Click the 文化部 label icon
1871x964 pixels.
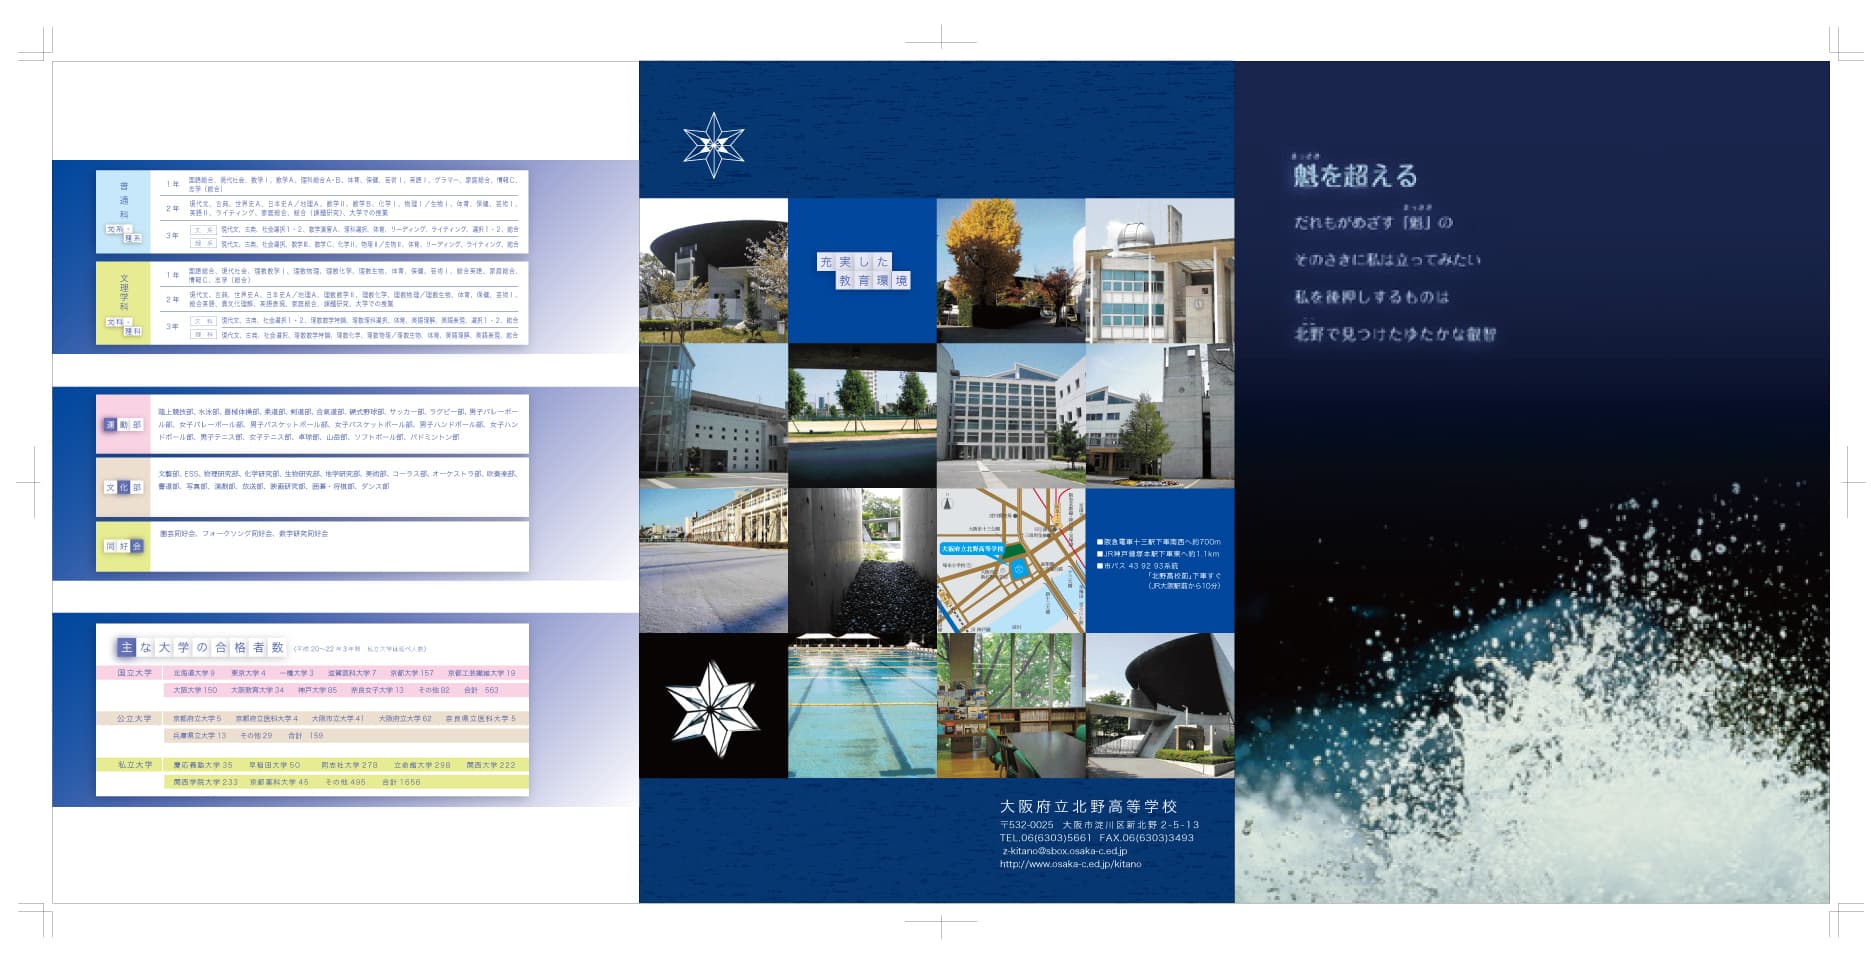123,487
